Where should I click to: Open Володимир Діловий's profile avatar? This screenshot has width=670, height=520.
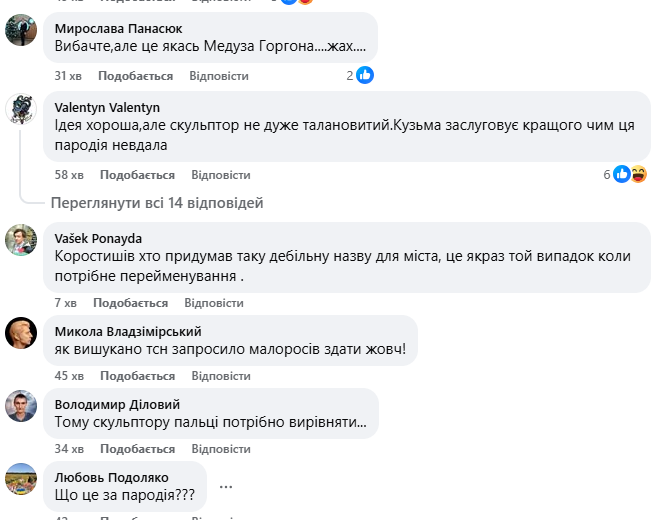pos(22,406)
